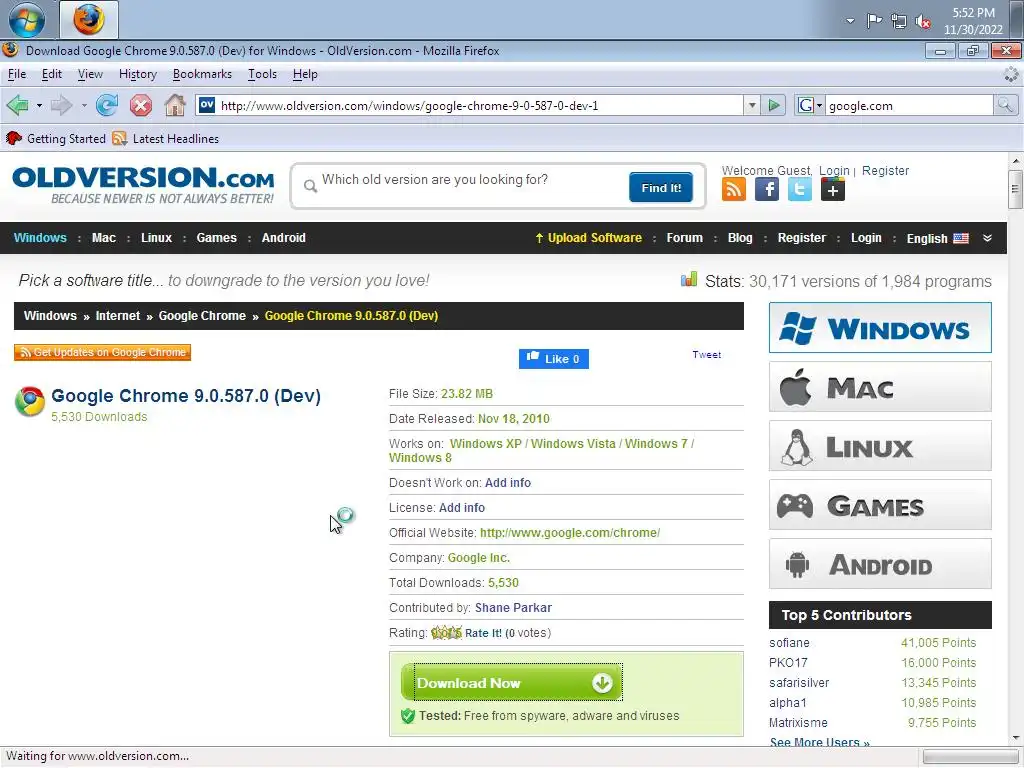Click the network tray icon
Screen dimensions: 1024x768
tap(899, 21)
